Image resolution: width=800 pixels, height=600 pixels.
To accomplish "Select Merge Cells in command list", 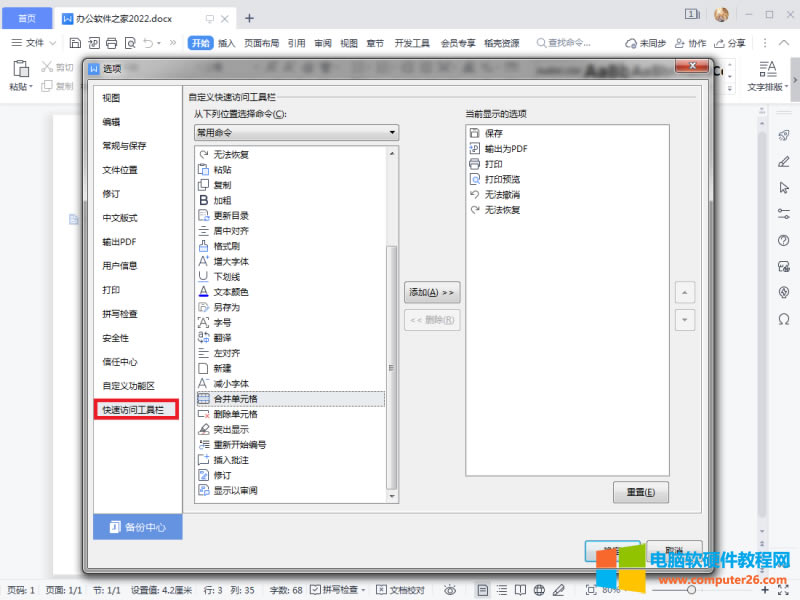I will (x=235, y=398).
